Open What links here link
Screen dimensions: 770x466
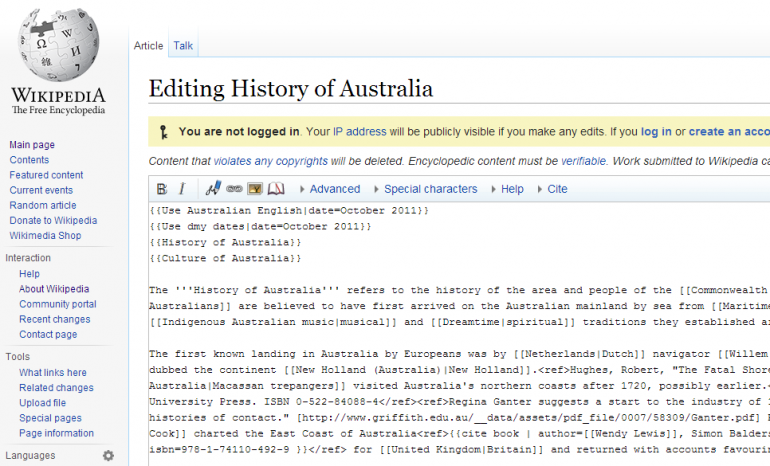pyautogui.click(x=53, y=373)
